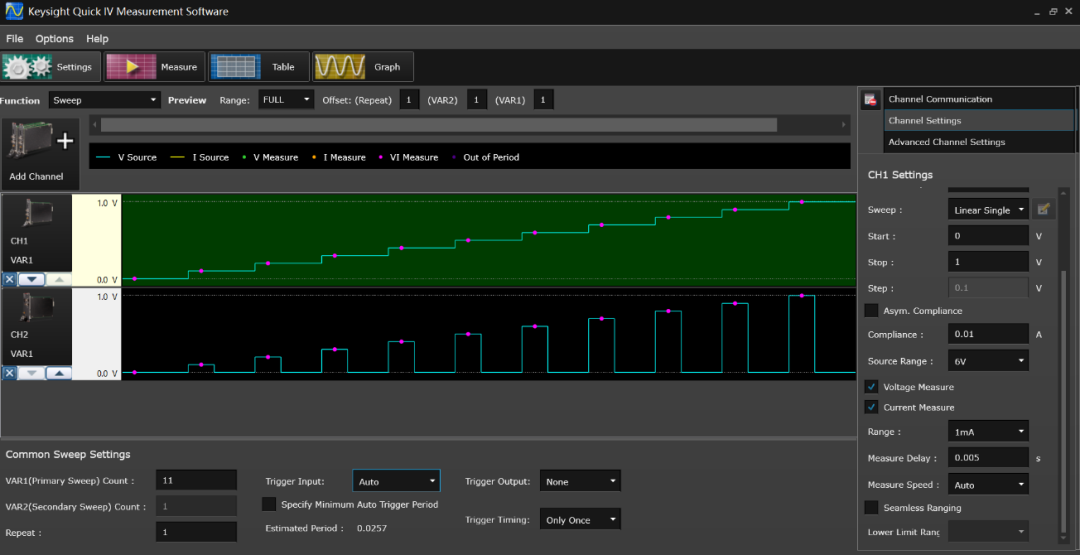Enable Asym. Compliance checkbox

(871, 311)
